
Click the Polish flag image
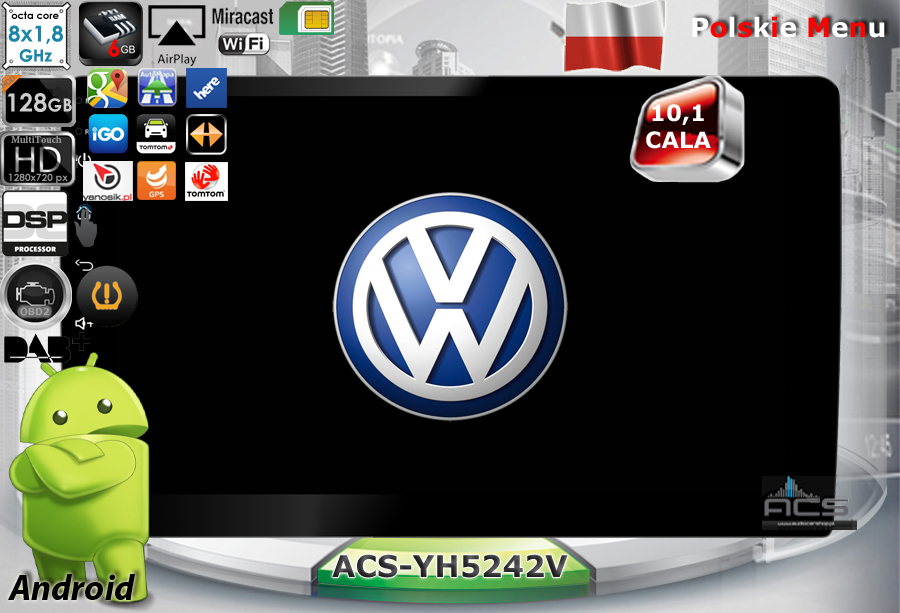tap(614, 36)
